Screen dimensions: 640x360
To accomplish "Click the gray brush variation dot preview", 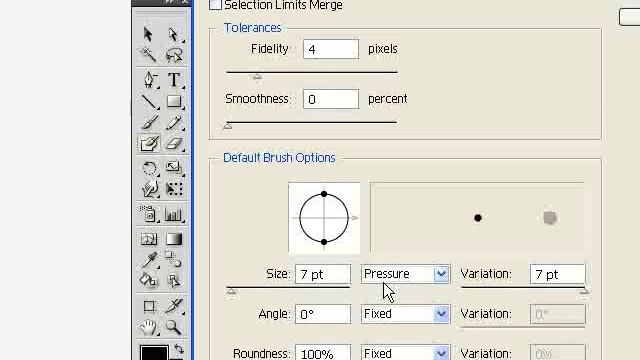I will 550,218.
